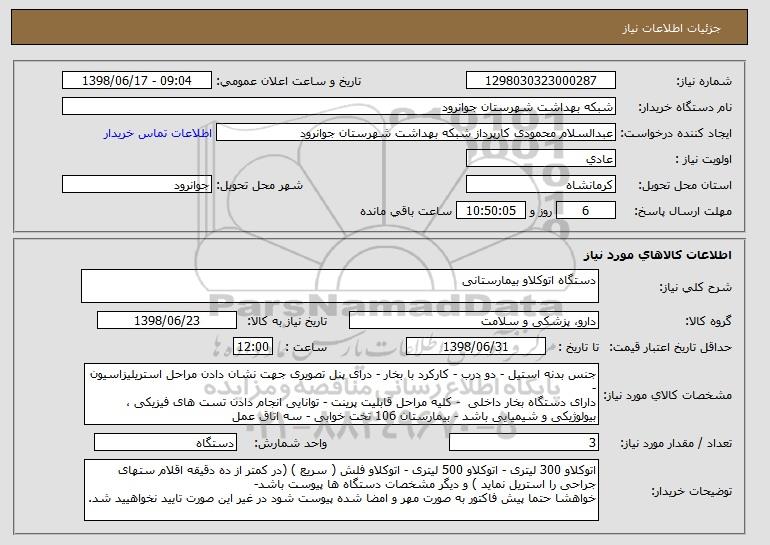Screen dimensions: 770x545
Task: Select the label تاریخ نیاز به کالا
Action: tap(286, 321)
